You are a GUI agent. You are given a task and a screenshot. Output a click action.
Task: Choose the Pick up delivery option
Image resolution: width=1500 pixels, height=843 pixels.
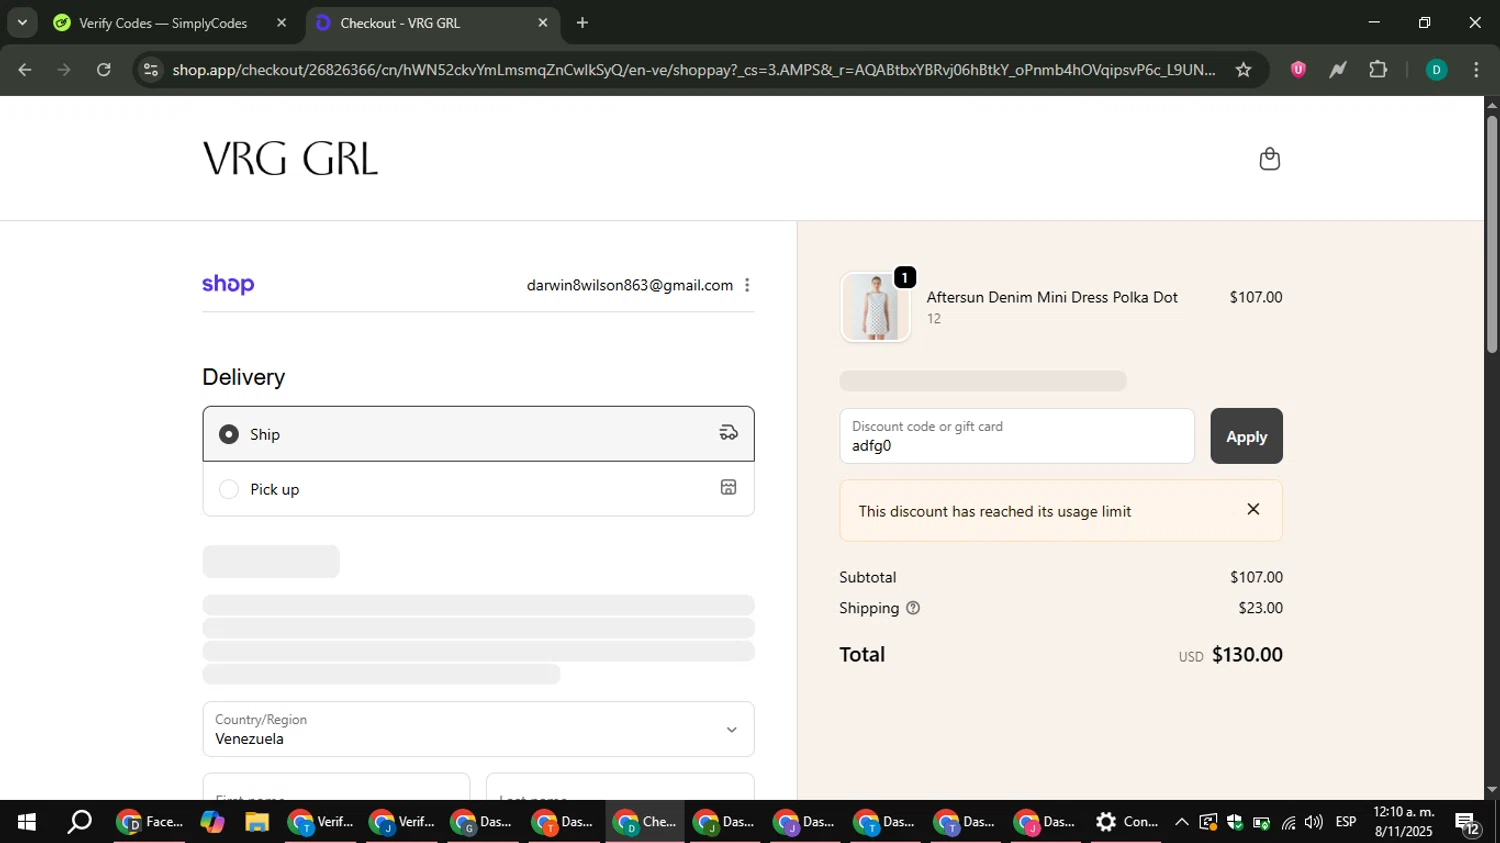click(x=478, y=489)
